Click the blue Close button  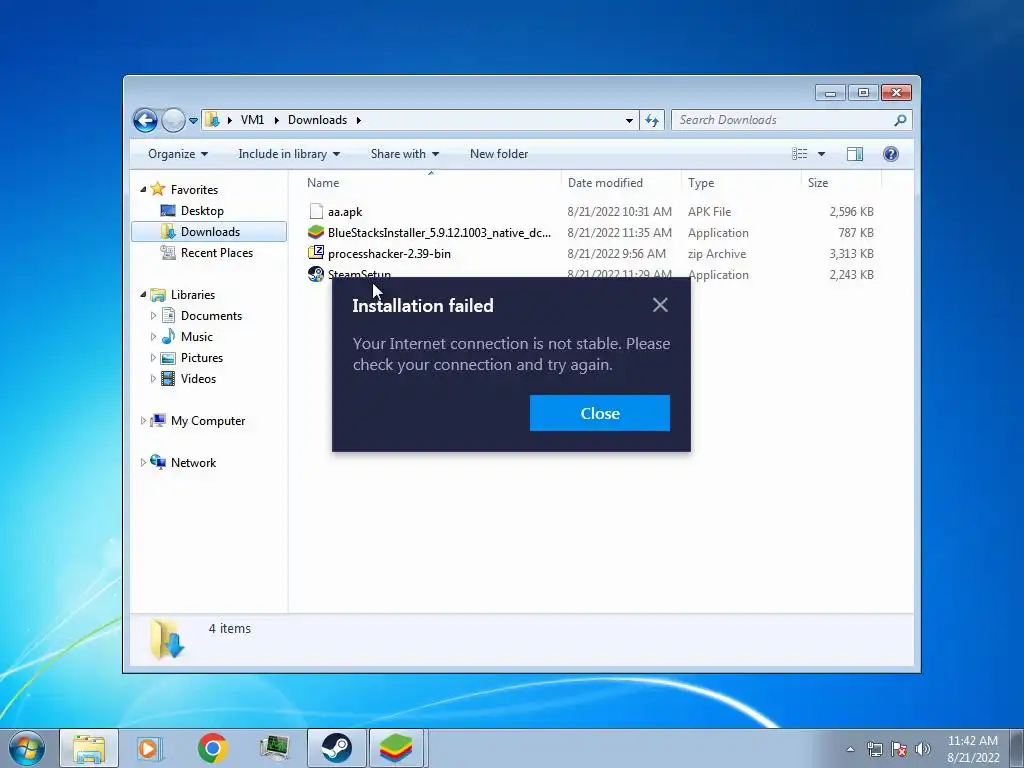click(600, 413)
